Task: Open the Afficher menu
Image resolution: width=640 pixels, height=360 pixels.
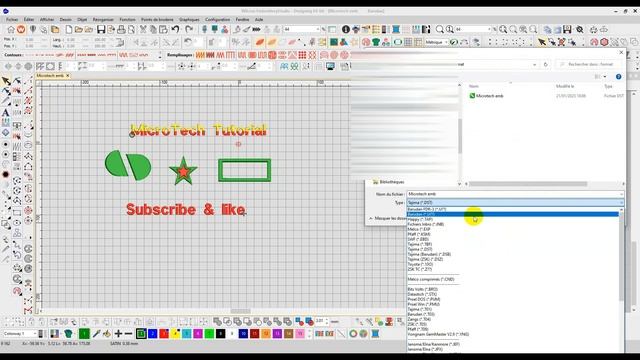Action: coord(47,20)
